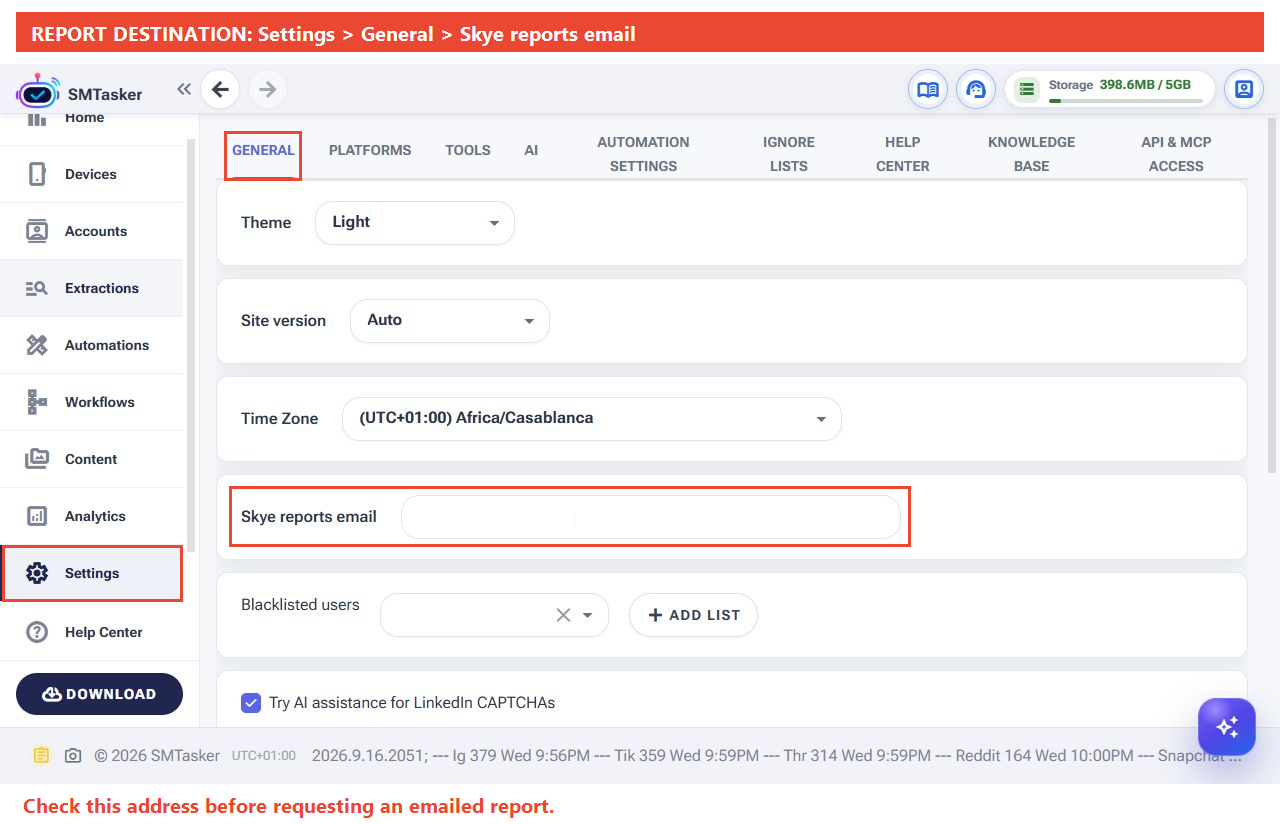Toggle AI assistance for LinkedIn CAPTCHAs checkbox
The height and width of the screenshot is (824, 1280).
click(x=251, y=703)
